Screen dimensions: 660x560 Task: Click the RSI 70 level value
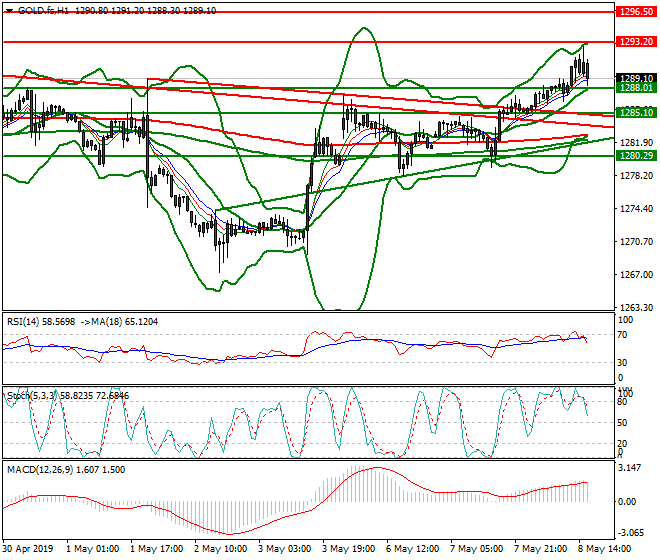(622, 335)
